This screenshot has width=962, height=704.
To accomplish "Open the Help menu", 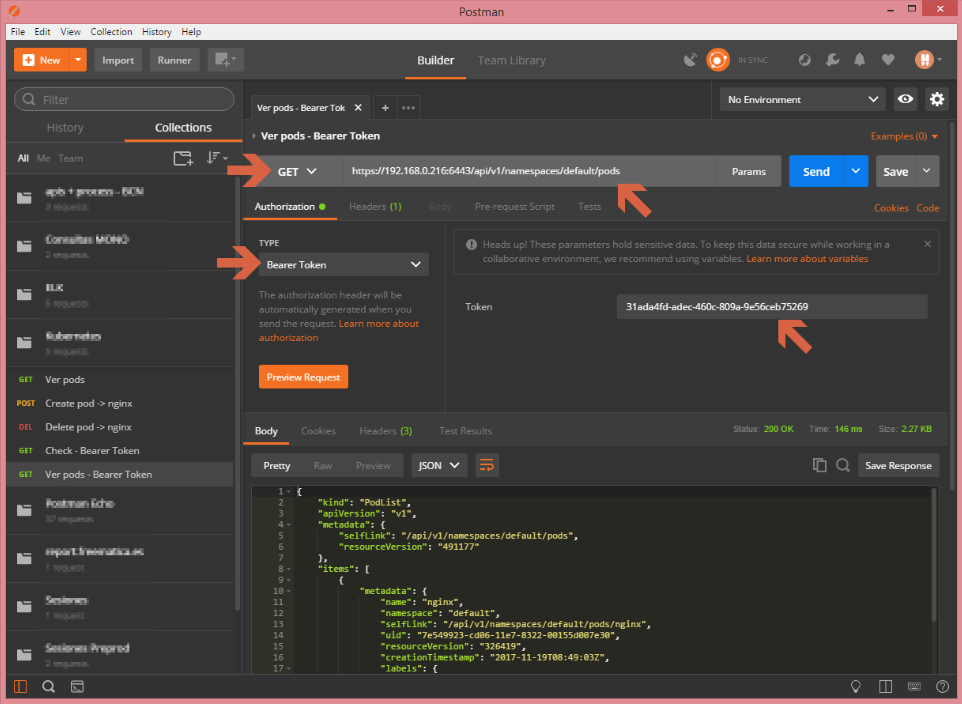I will point(191,32).
